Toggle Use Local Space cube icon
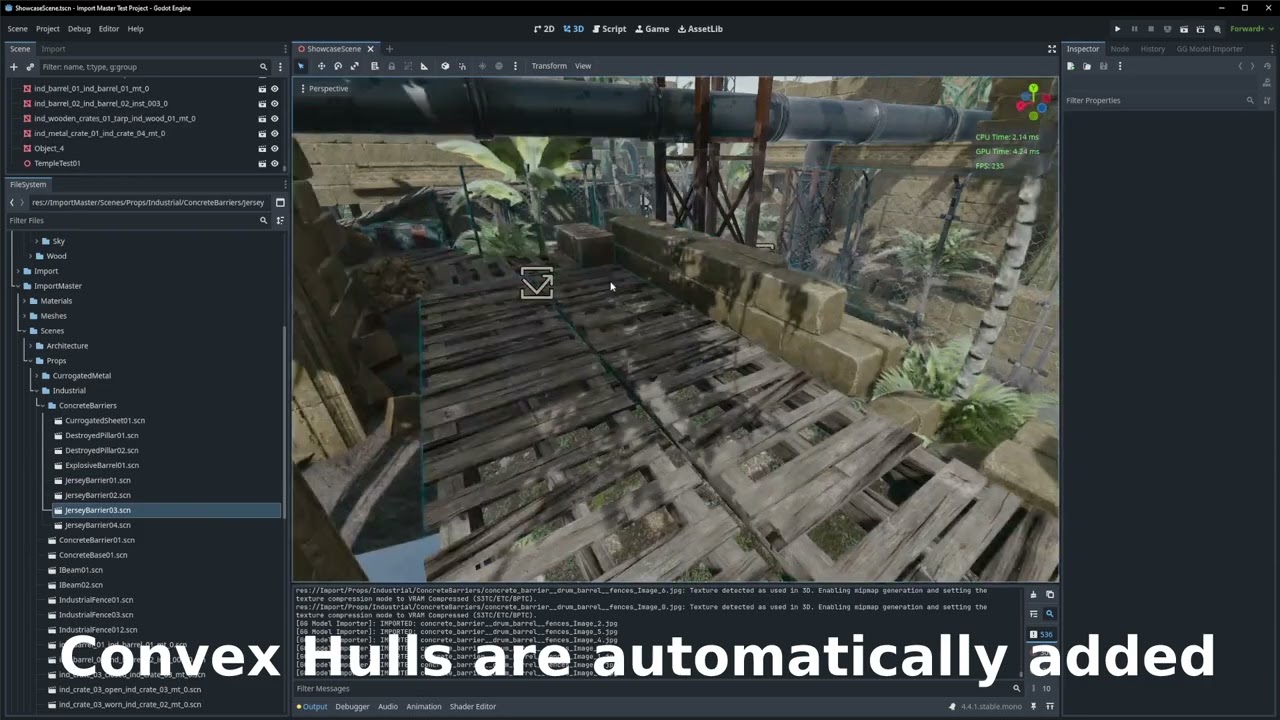This screenshot has width=1280, height=720. tap(445, 66)
